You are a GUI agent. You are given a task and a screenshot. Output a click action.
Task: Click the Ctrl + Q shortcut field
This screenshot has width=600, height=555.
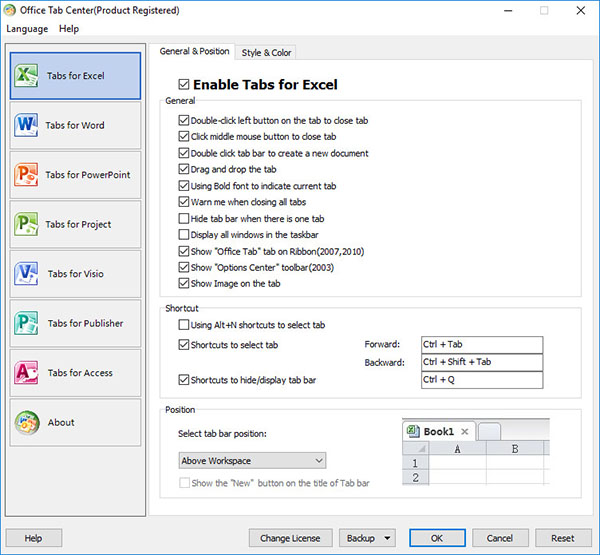[482, 380]
